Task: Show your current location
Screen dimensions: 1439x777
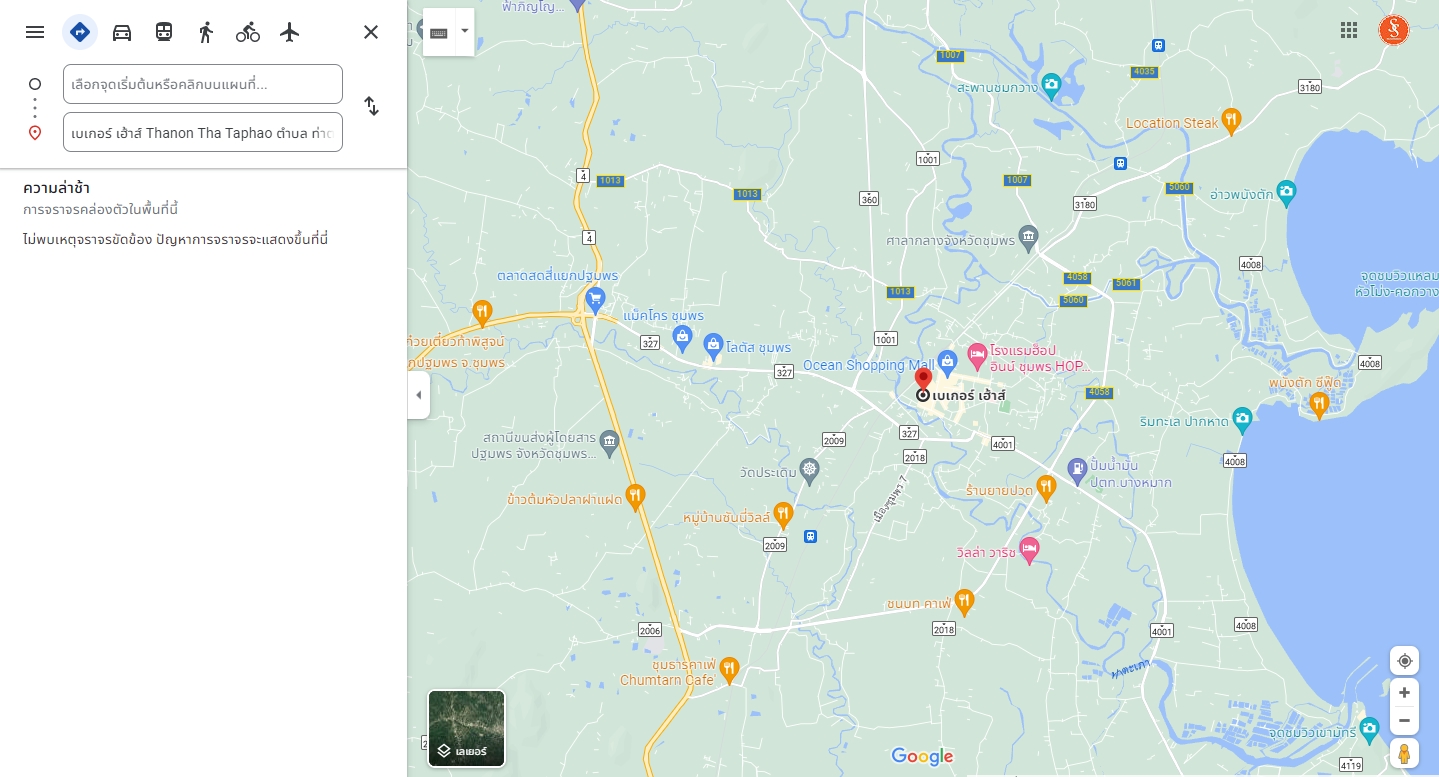Action: pos(1405,661)
